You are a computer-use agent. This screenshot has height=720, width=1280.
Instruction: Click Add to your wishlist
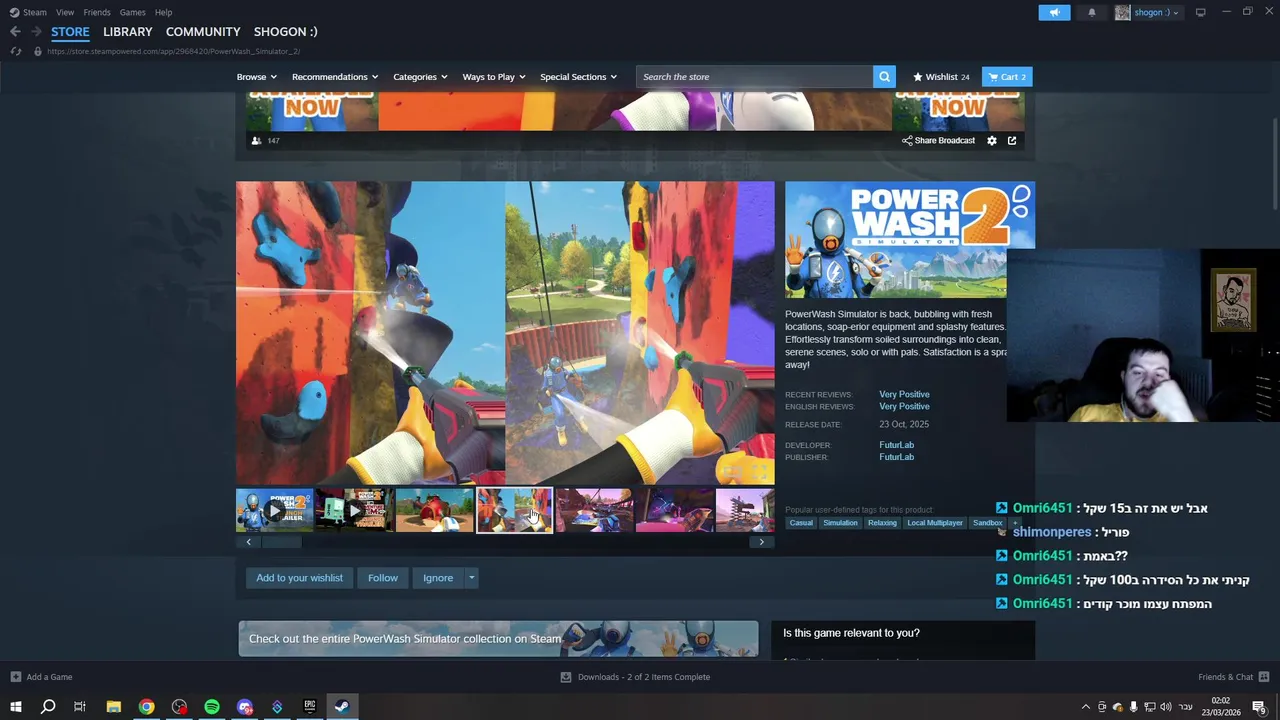coord(299,578)
